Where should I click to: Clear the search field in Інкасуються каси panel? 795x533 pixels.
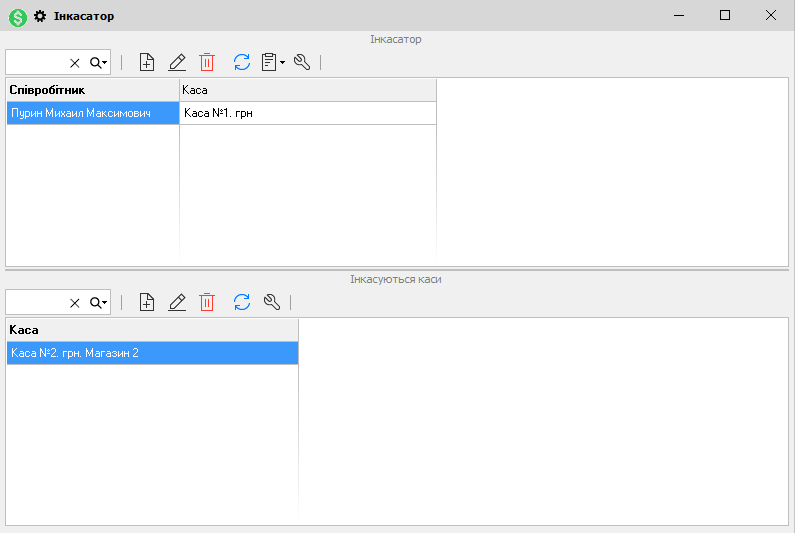pyautogui.click(x=75, y=303)
